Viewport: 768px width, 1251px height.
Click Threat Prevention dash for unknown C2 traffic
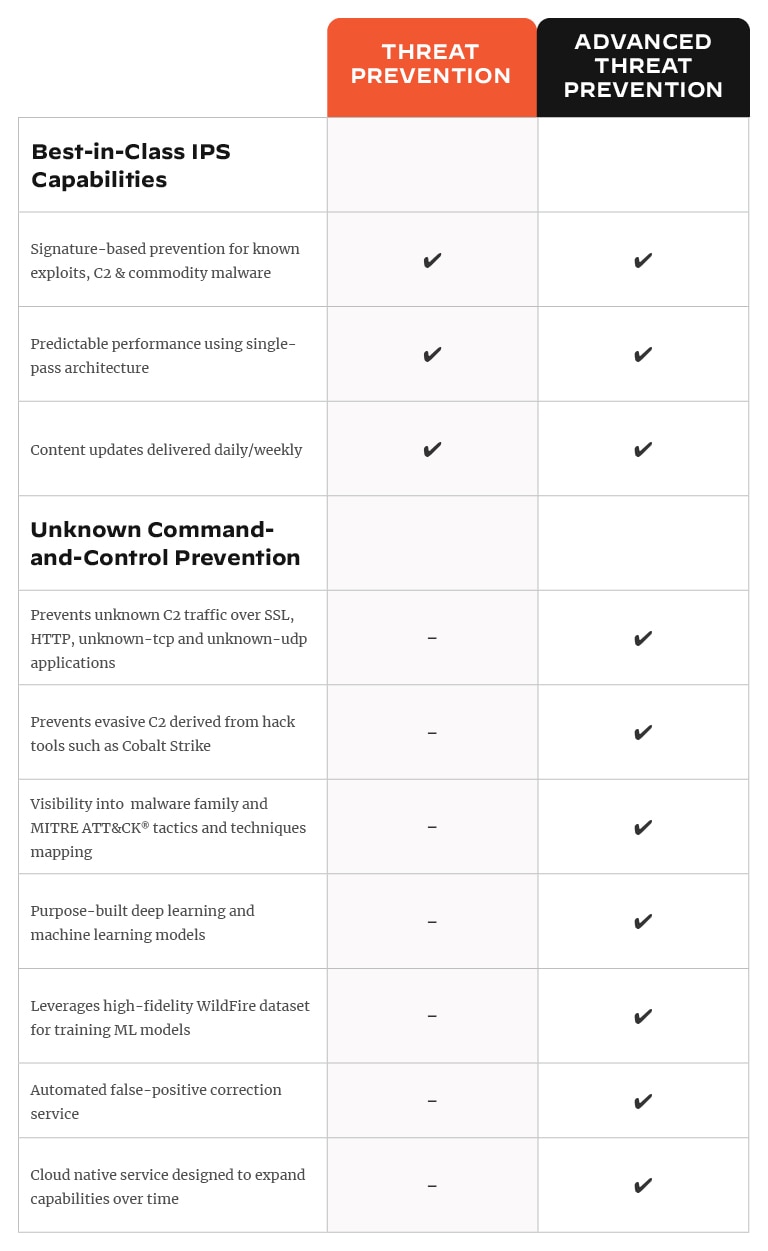coord(432,638)
